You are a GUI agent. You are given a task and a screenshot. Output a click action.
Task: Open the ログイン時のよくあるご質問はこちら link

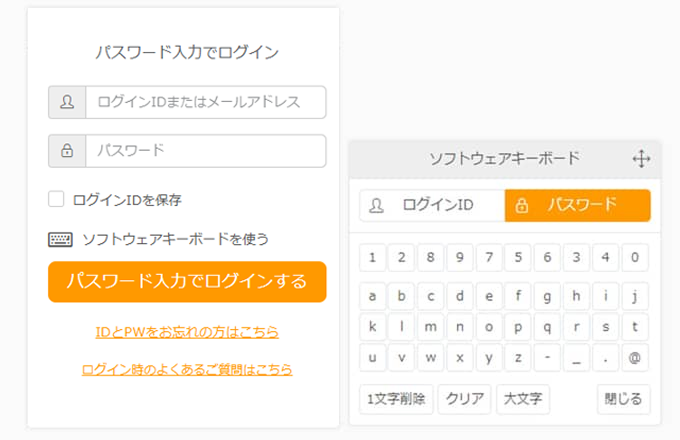187,369
